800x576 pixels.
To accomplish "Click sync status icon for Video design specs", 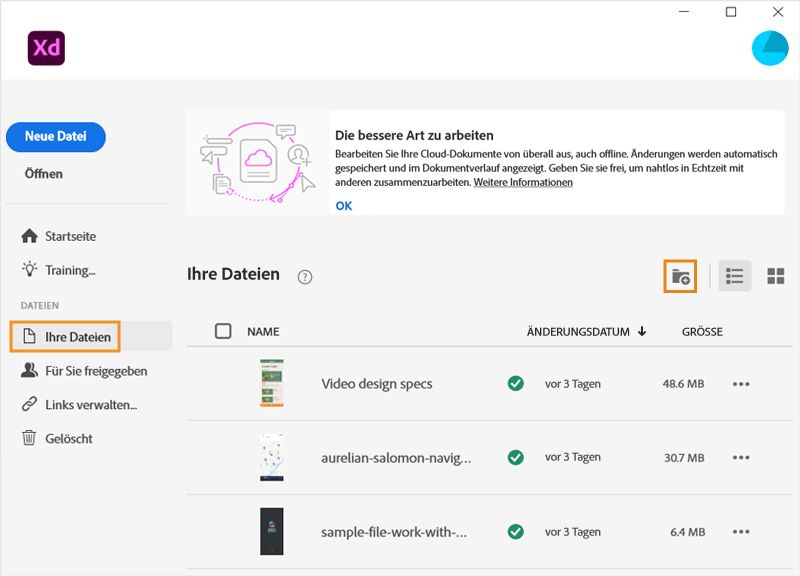I will tap(516, 383).
